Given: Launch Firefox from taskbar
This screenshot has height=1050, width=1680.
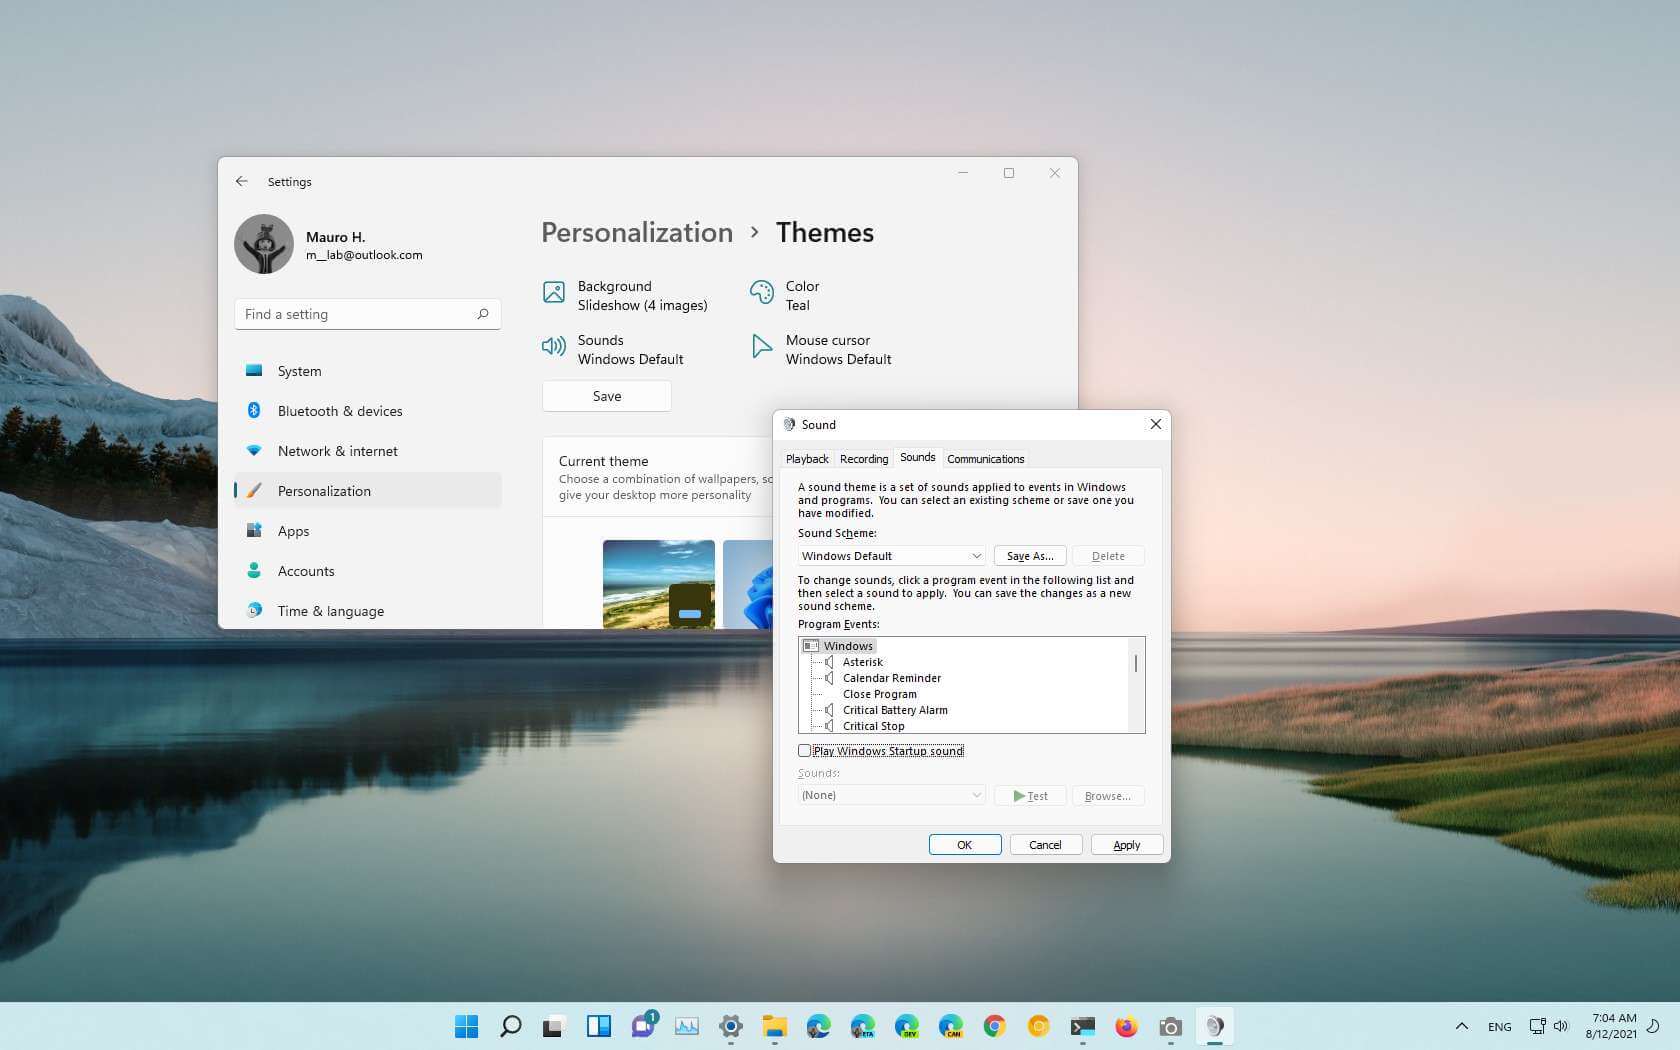Looking at the screenshot, I should (1126, 1026).
